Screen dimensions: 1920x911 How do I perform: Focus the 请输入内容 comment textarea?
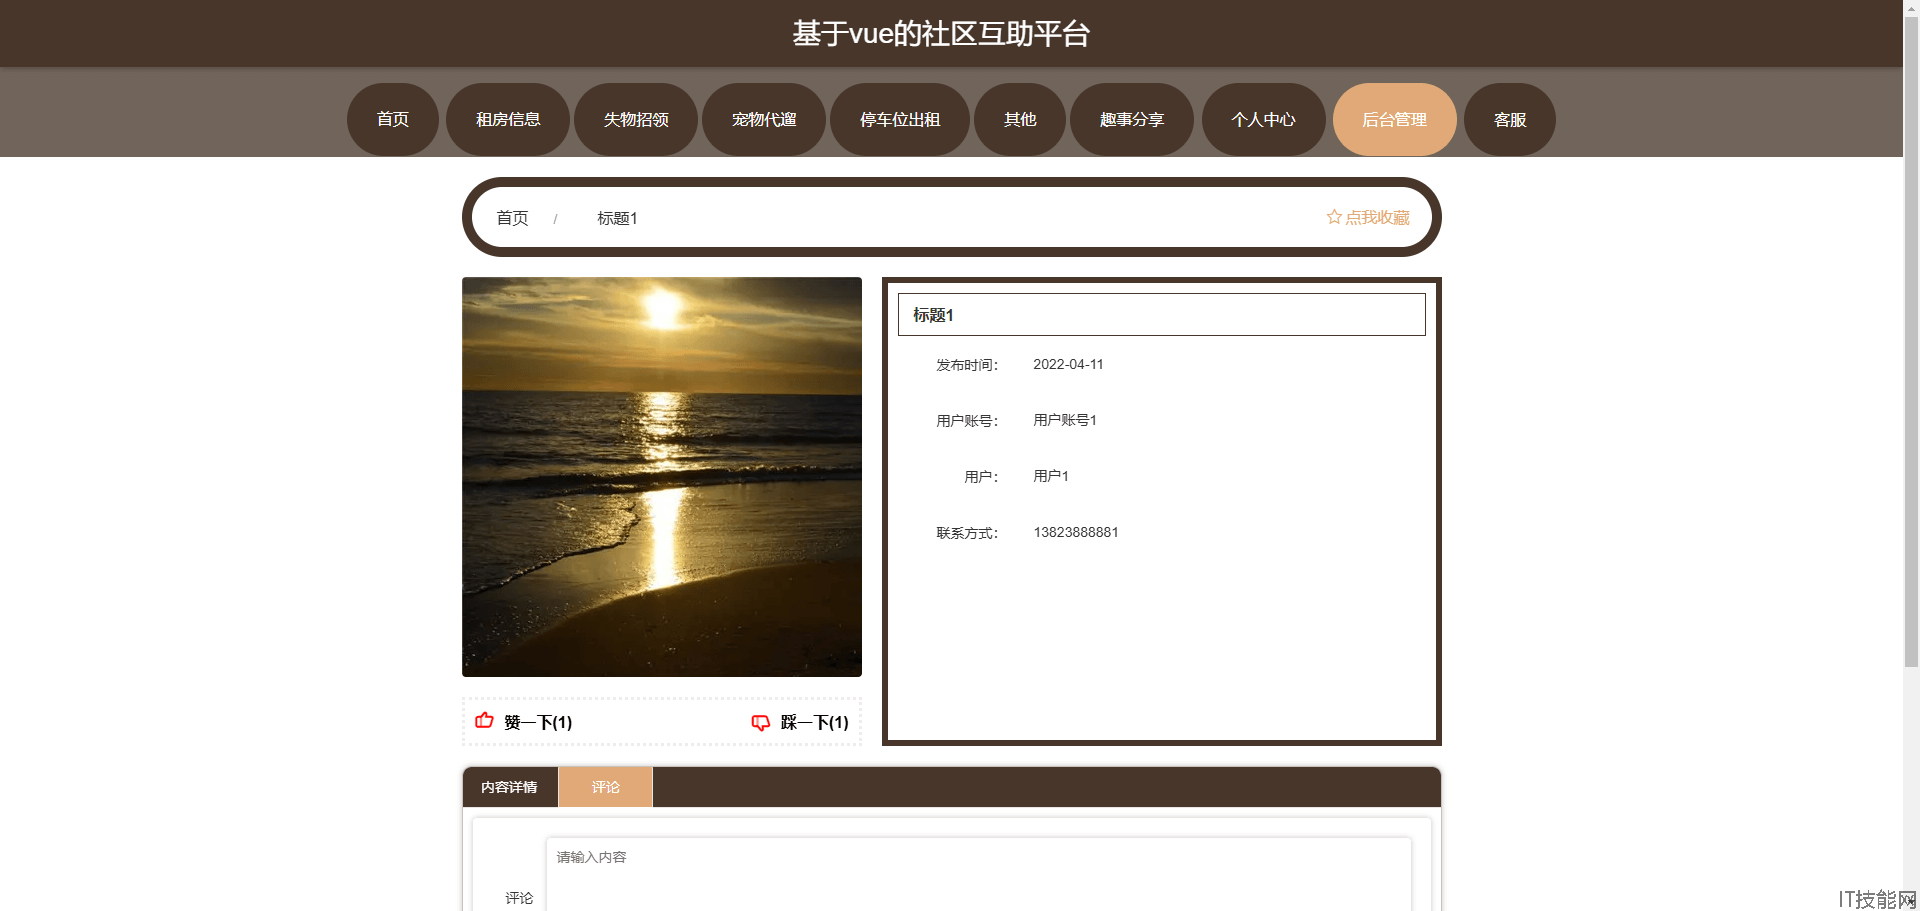click(x=979, y=874)
